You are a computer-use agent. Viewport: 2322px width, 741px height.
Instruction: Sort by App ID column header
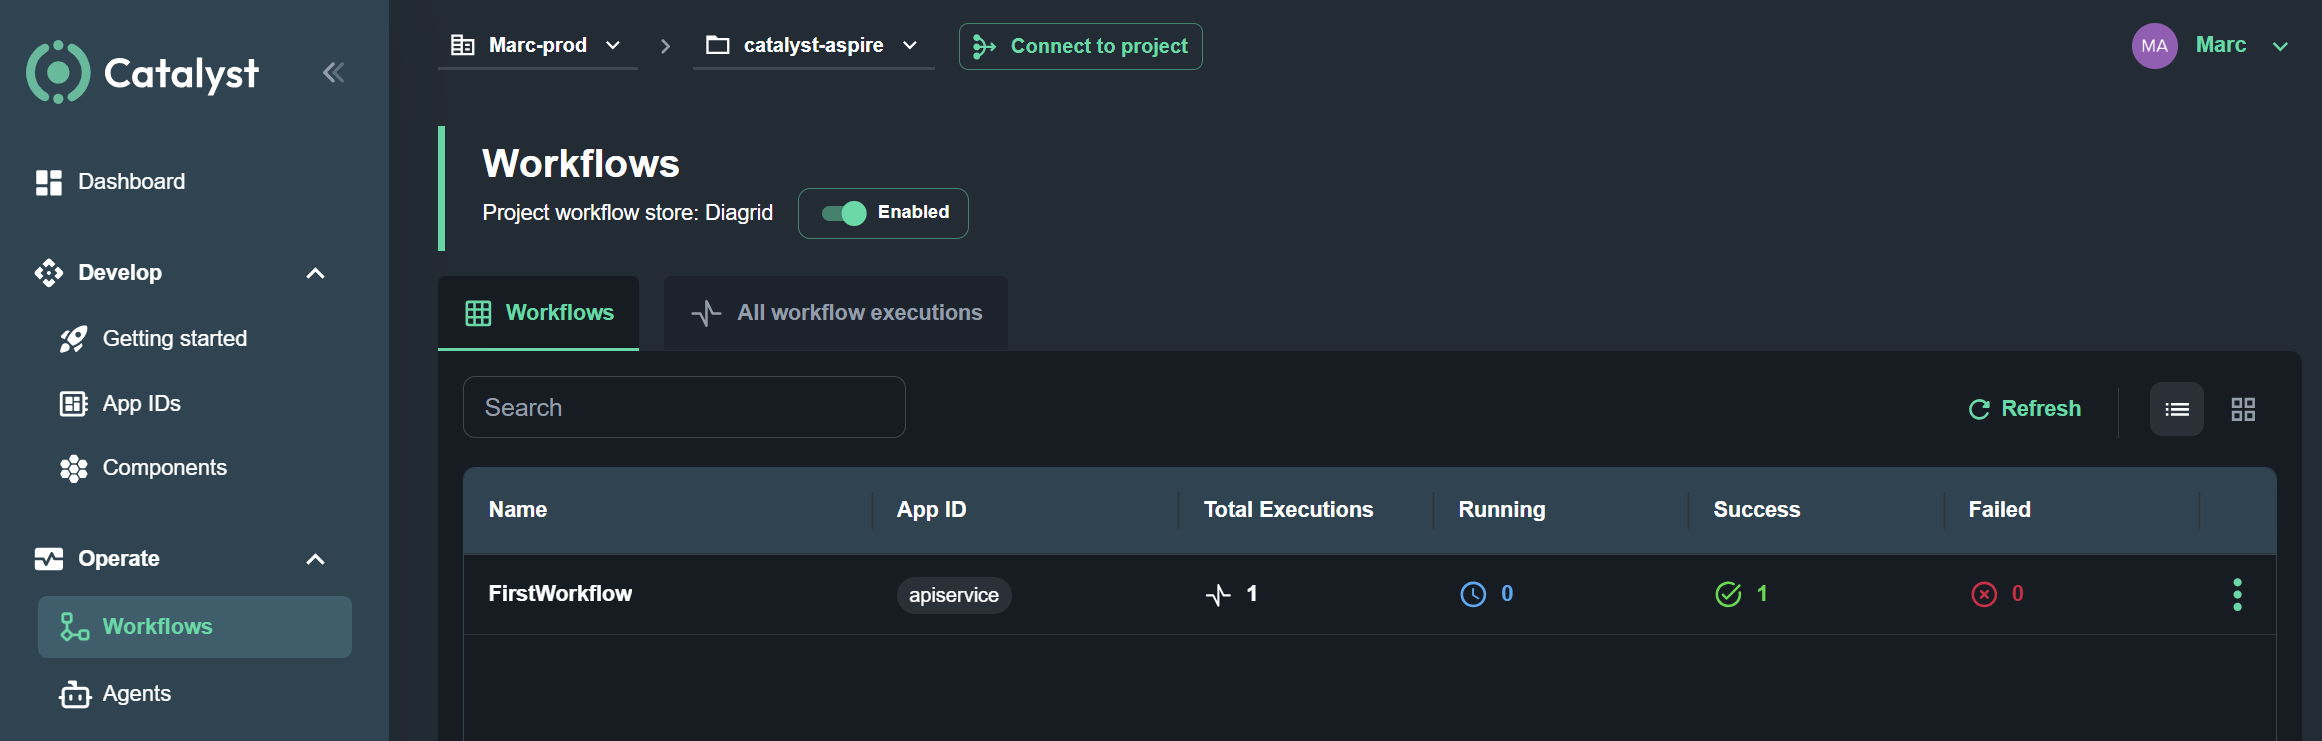932,510
